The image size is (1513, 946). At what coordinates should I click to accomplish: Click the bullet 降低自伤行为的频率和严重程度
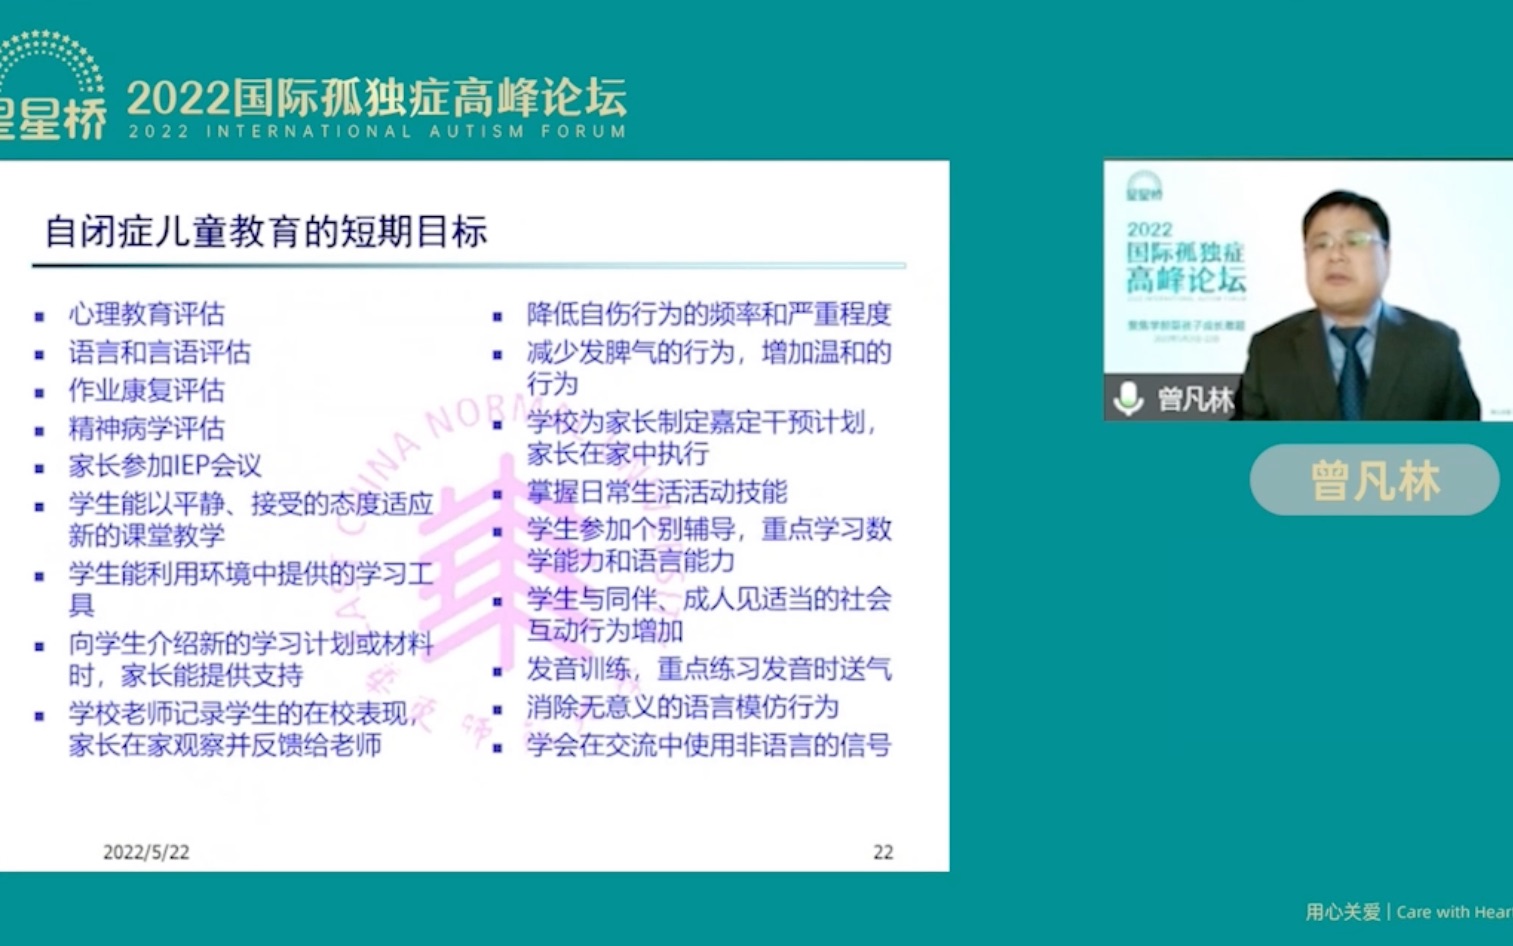click(x=709, y=314)
